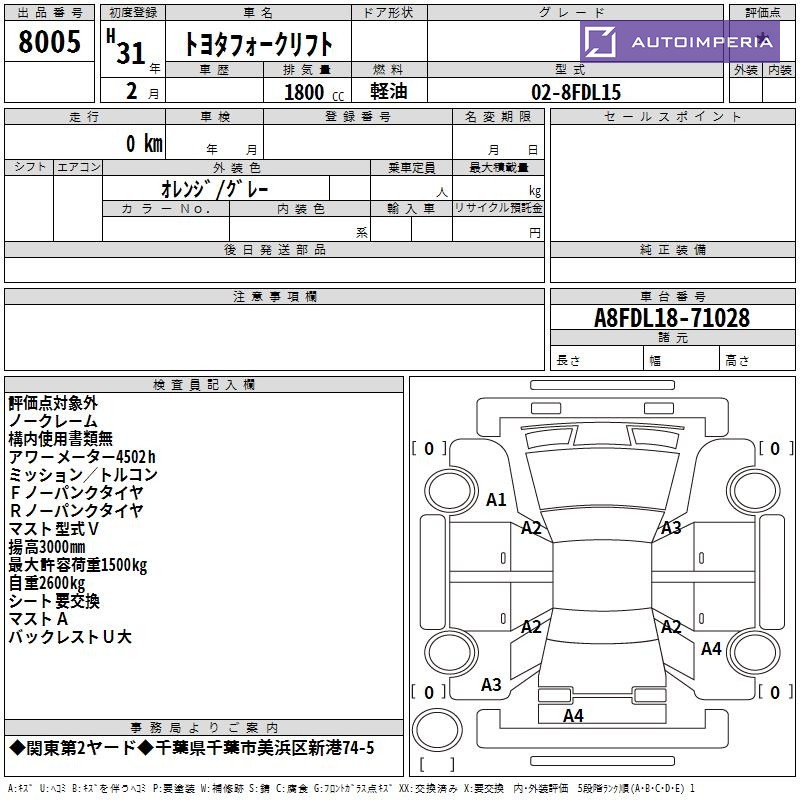The width and height of the screenshot is (800, 800).
Task: Select the シフト header
Action: pyautogui.click(x=29, y=167)
